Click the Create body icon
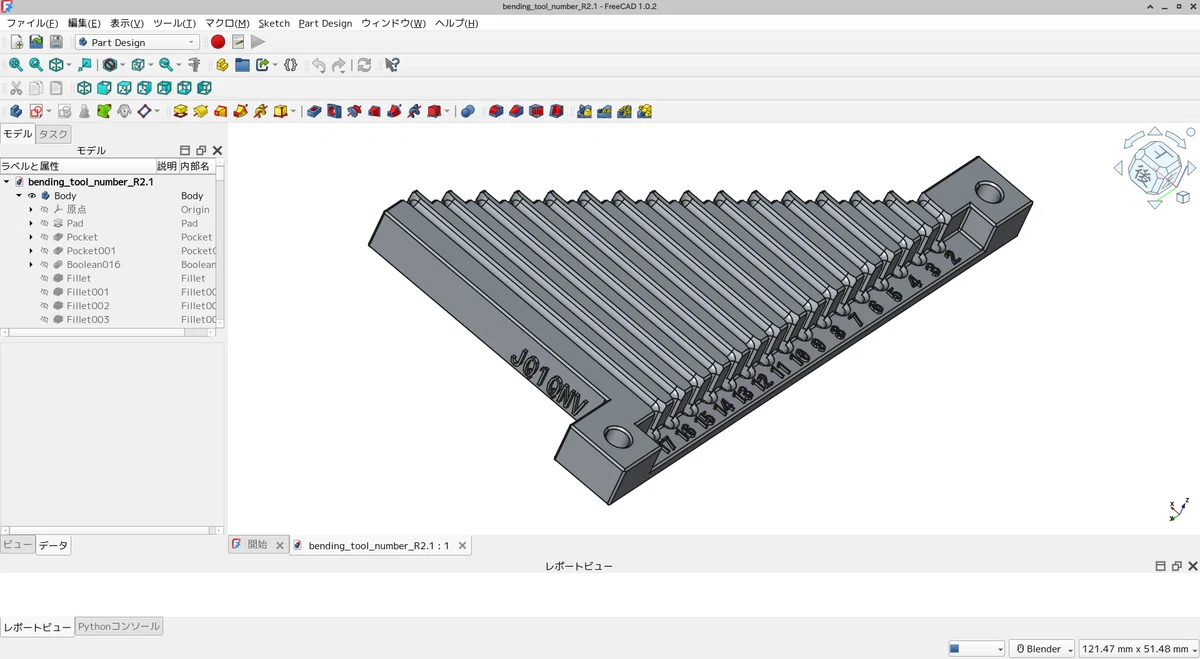1200x659 pixels. (16, 111)
